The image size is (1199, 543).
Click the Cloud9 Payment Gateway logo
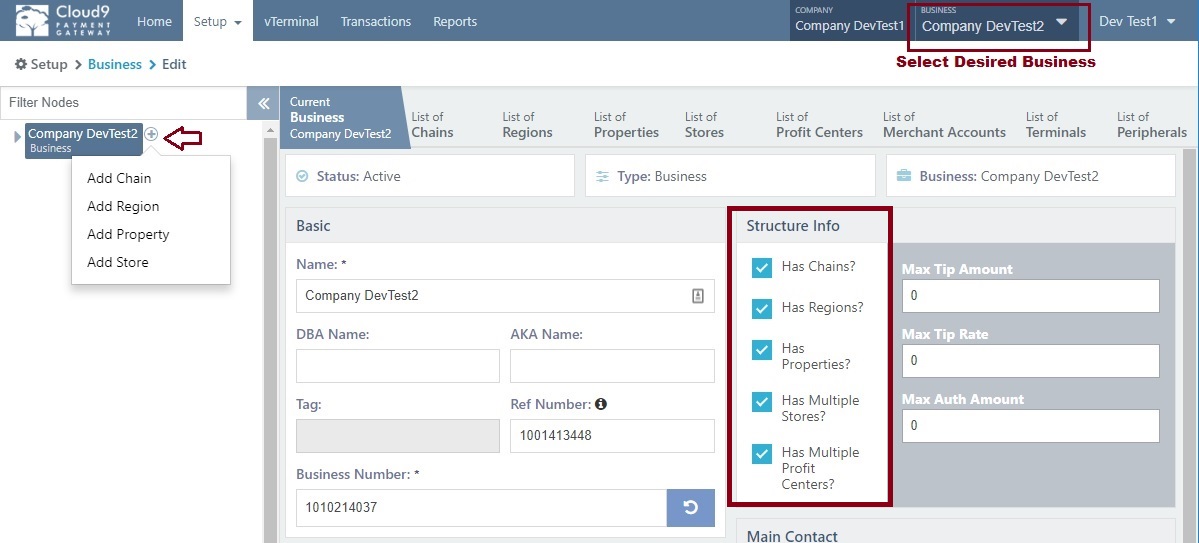coord(63,20)
